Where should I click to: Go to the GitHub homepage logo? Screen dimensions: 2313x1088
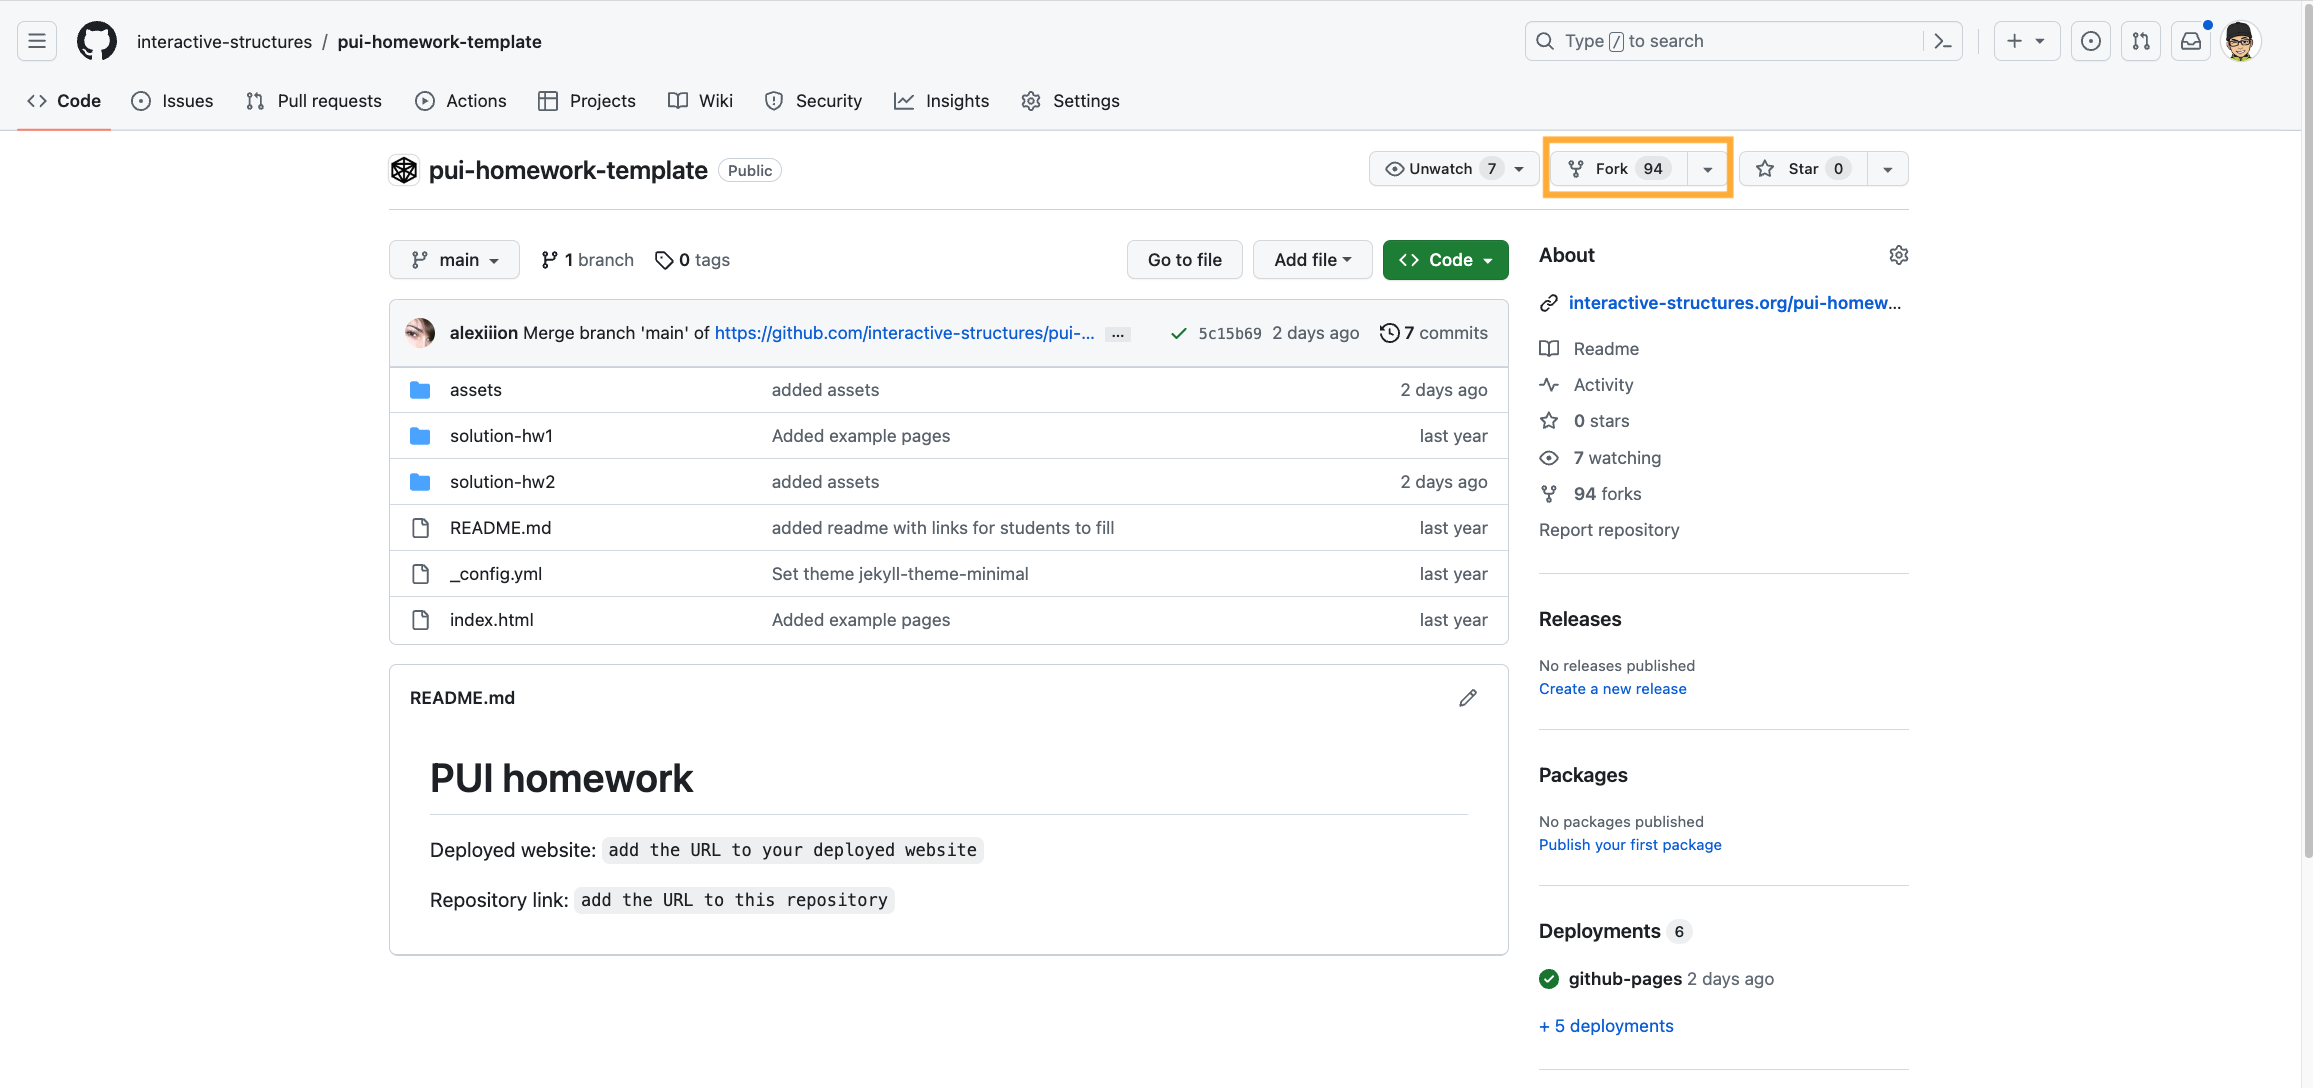[x=97, y=41]
